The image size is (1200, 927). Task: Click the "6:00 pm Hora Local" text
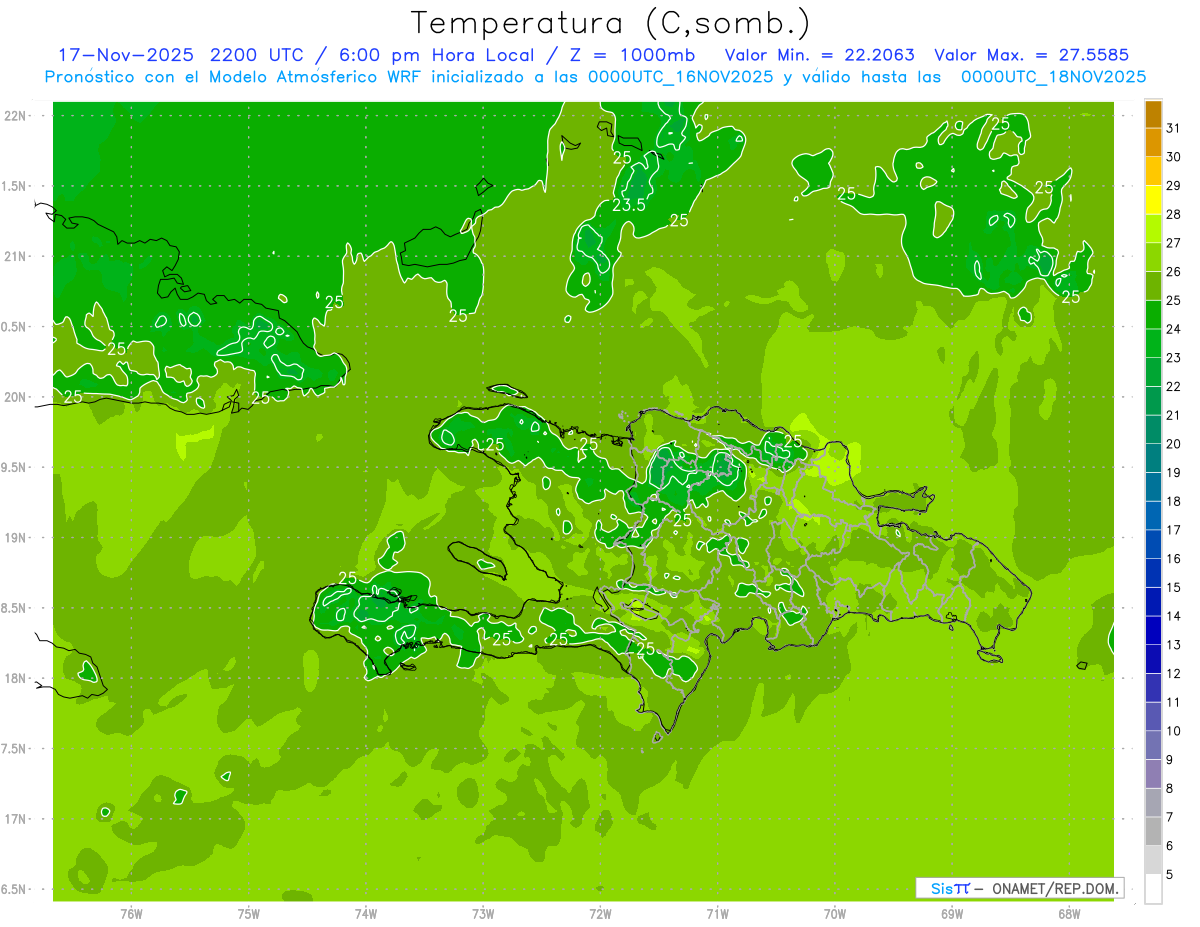pyautogui.click(x=437, y=55)
